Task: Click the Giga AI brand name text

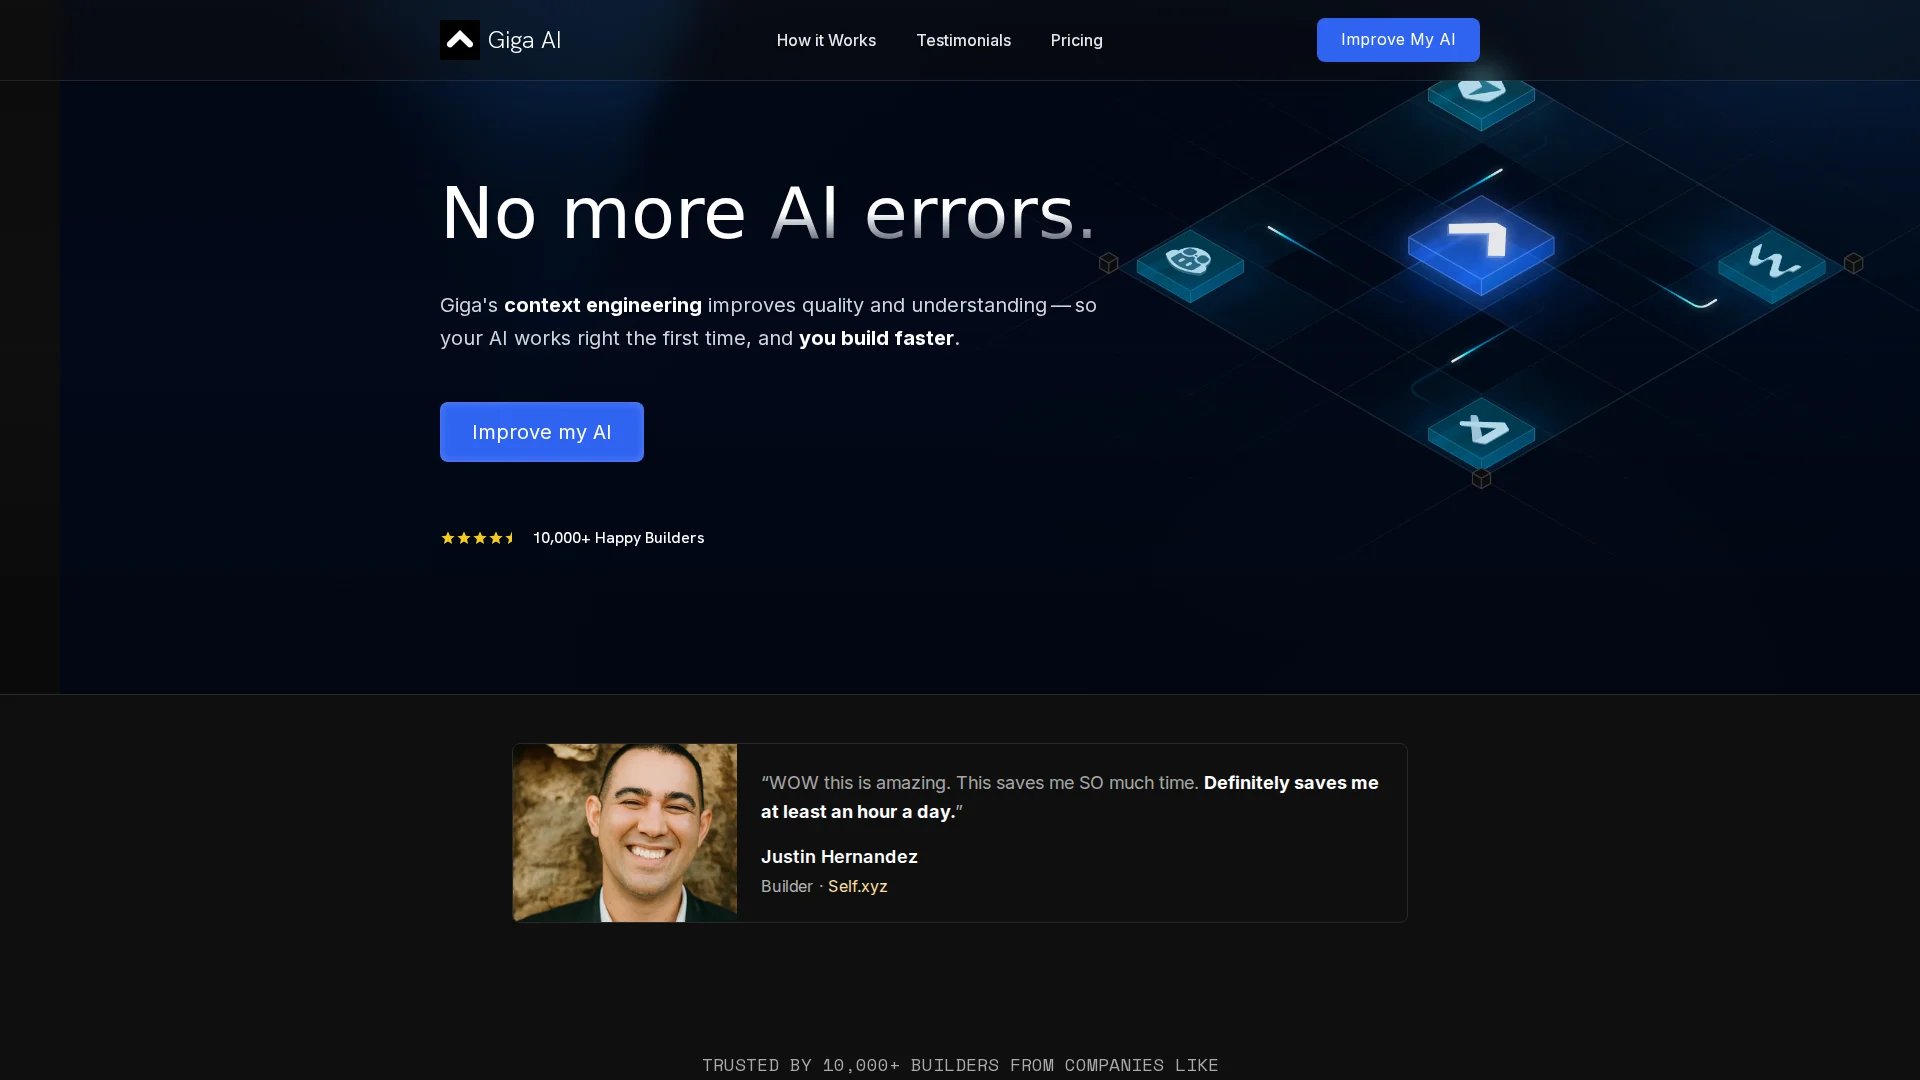Action: [524, 40]
